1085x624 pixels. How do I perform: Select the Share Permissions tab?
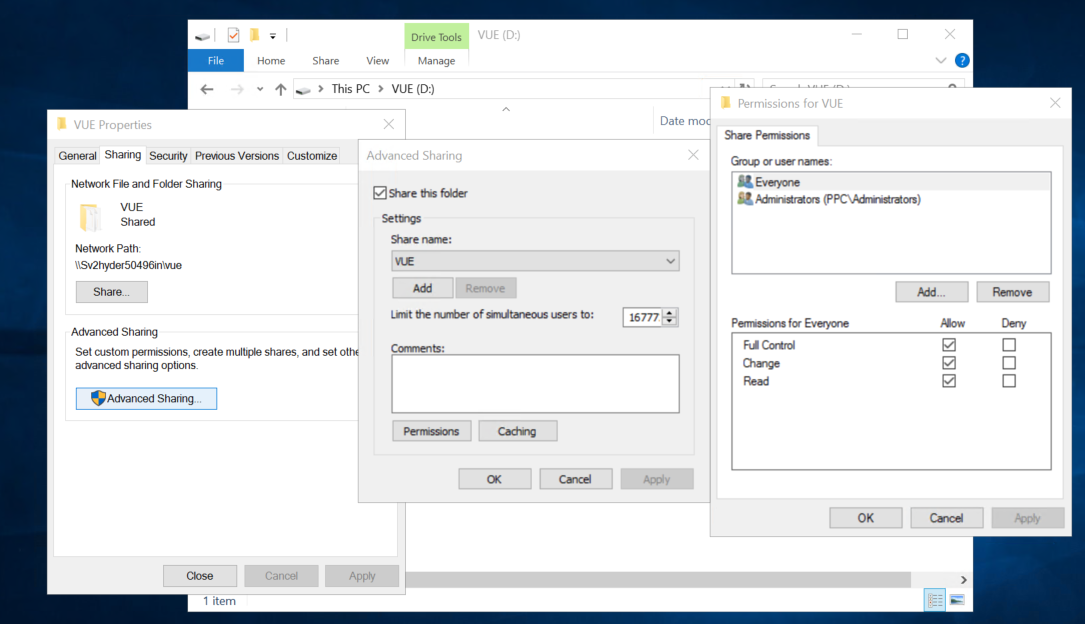click(x=767, y=135)
